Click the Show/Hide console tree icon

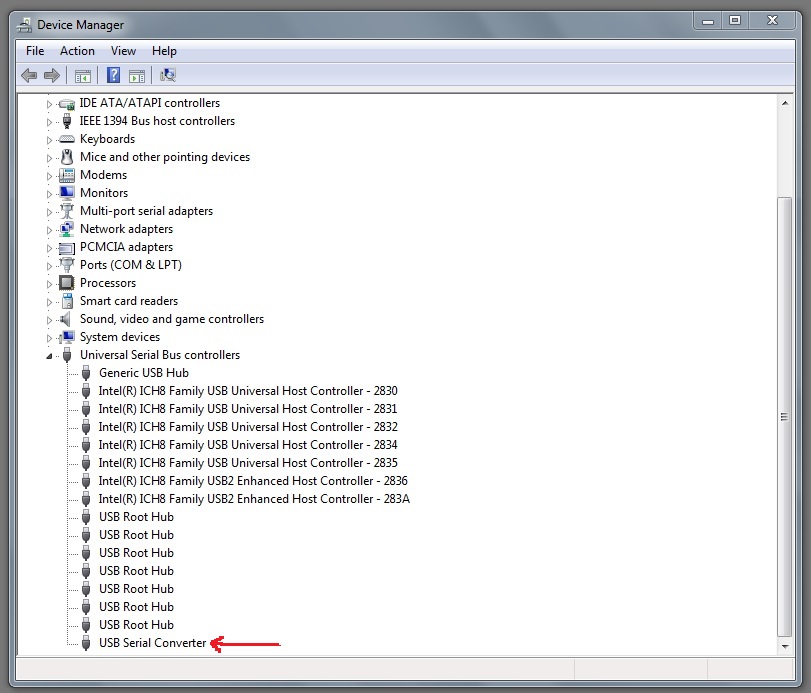83,77
